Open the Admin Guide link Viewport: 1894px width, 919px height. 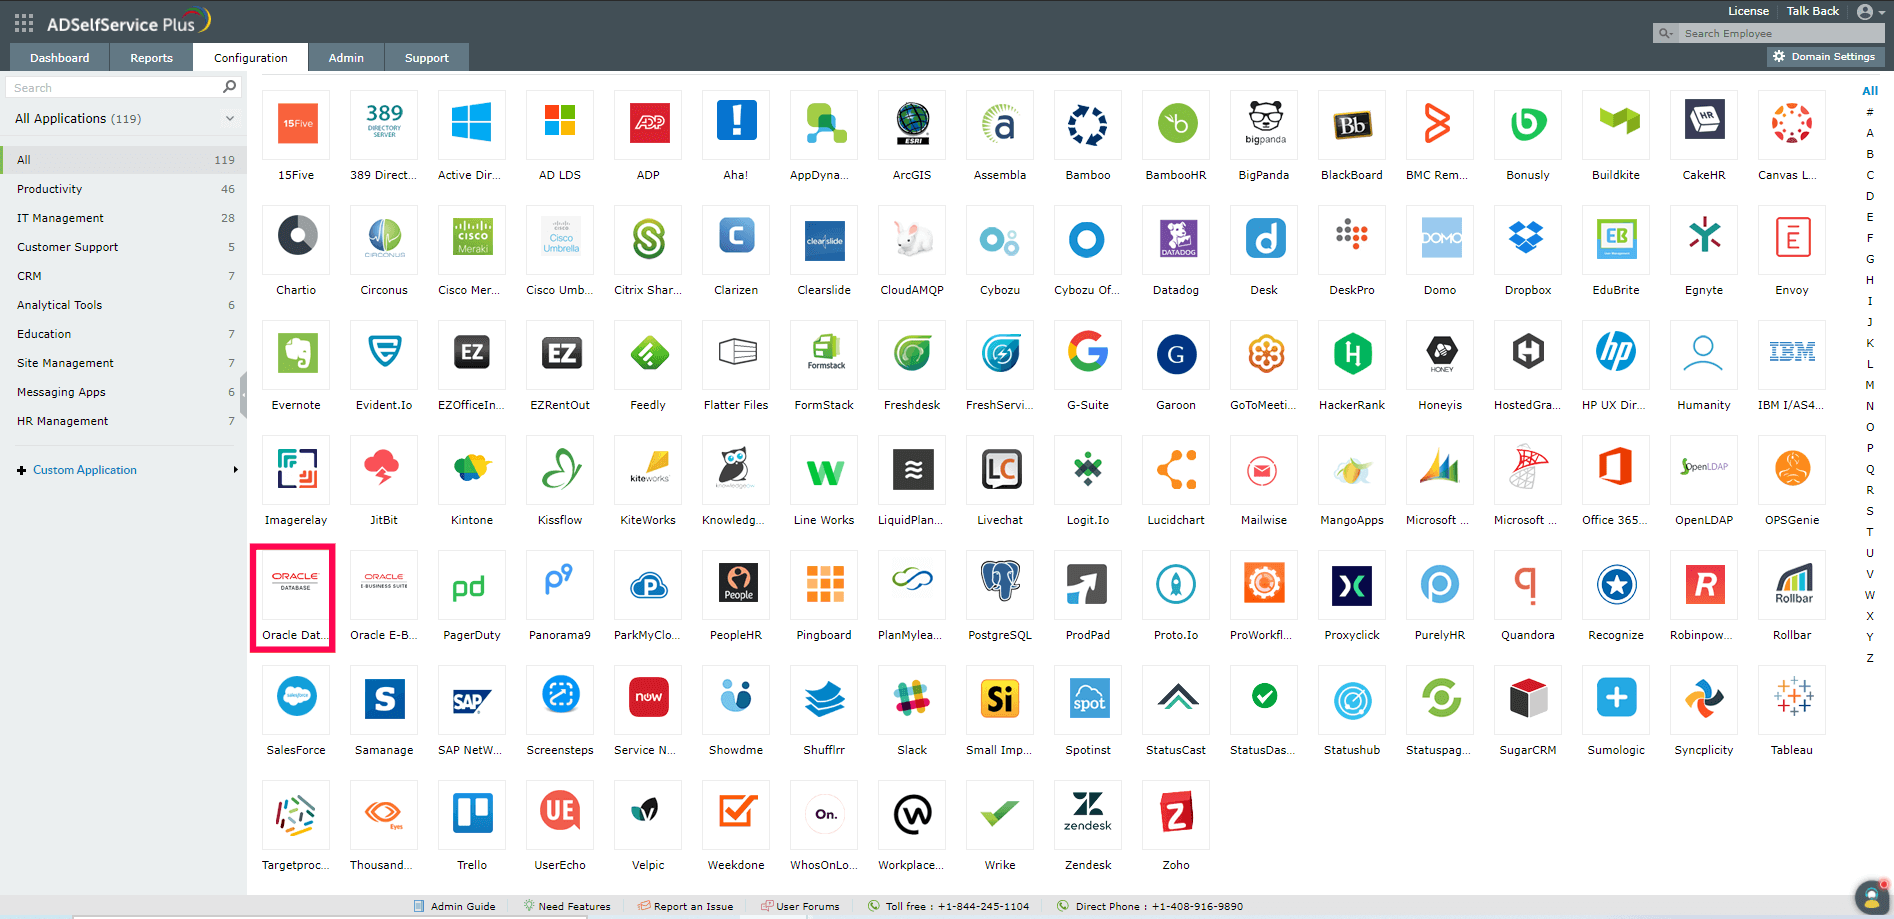click(x=455, y=906)
